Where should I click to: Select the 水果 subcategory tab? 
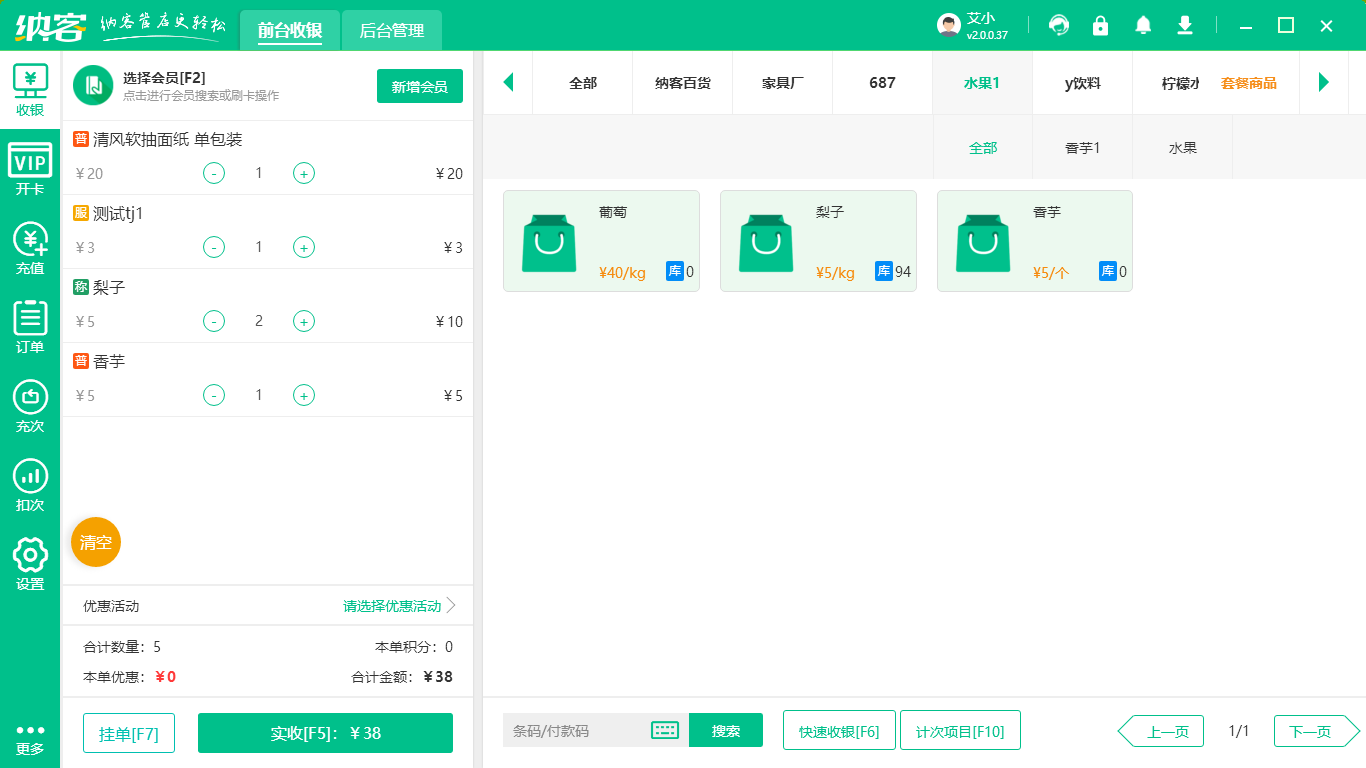tap(1183, 147)
